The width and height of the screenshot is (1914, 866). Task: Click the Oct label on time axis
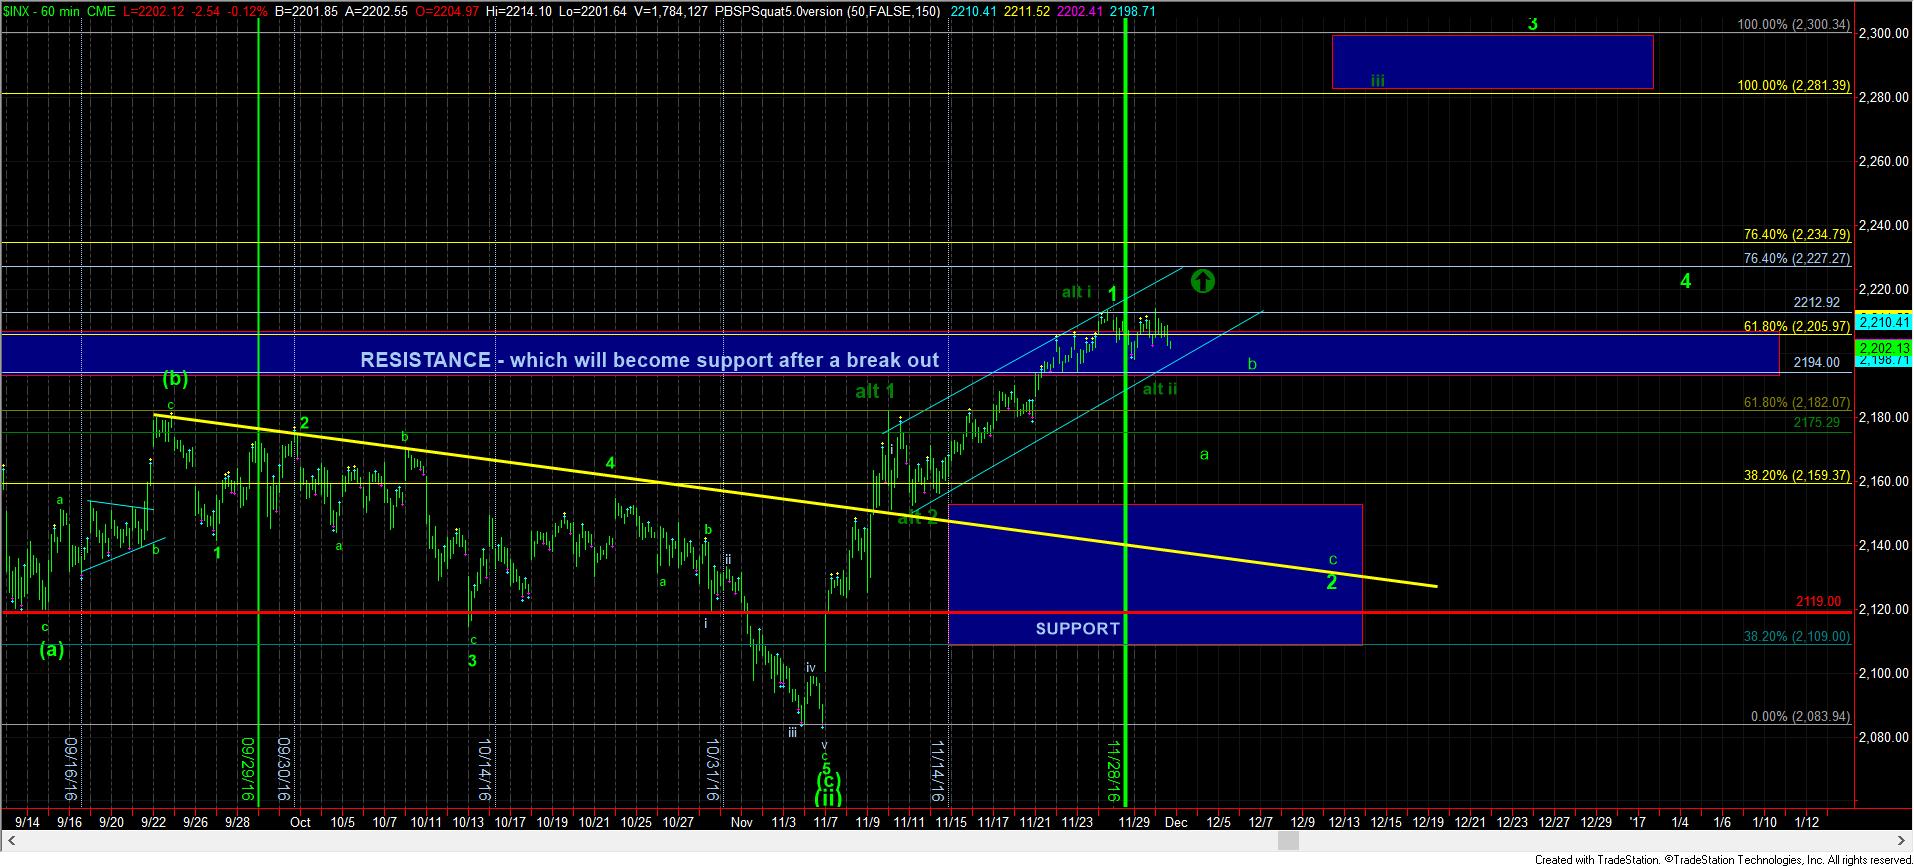[300, 822]
